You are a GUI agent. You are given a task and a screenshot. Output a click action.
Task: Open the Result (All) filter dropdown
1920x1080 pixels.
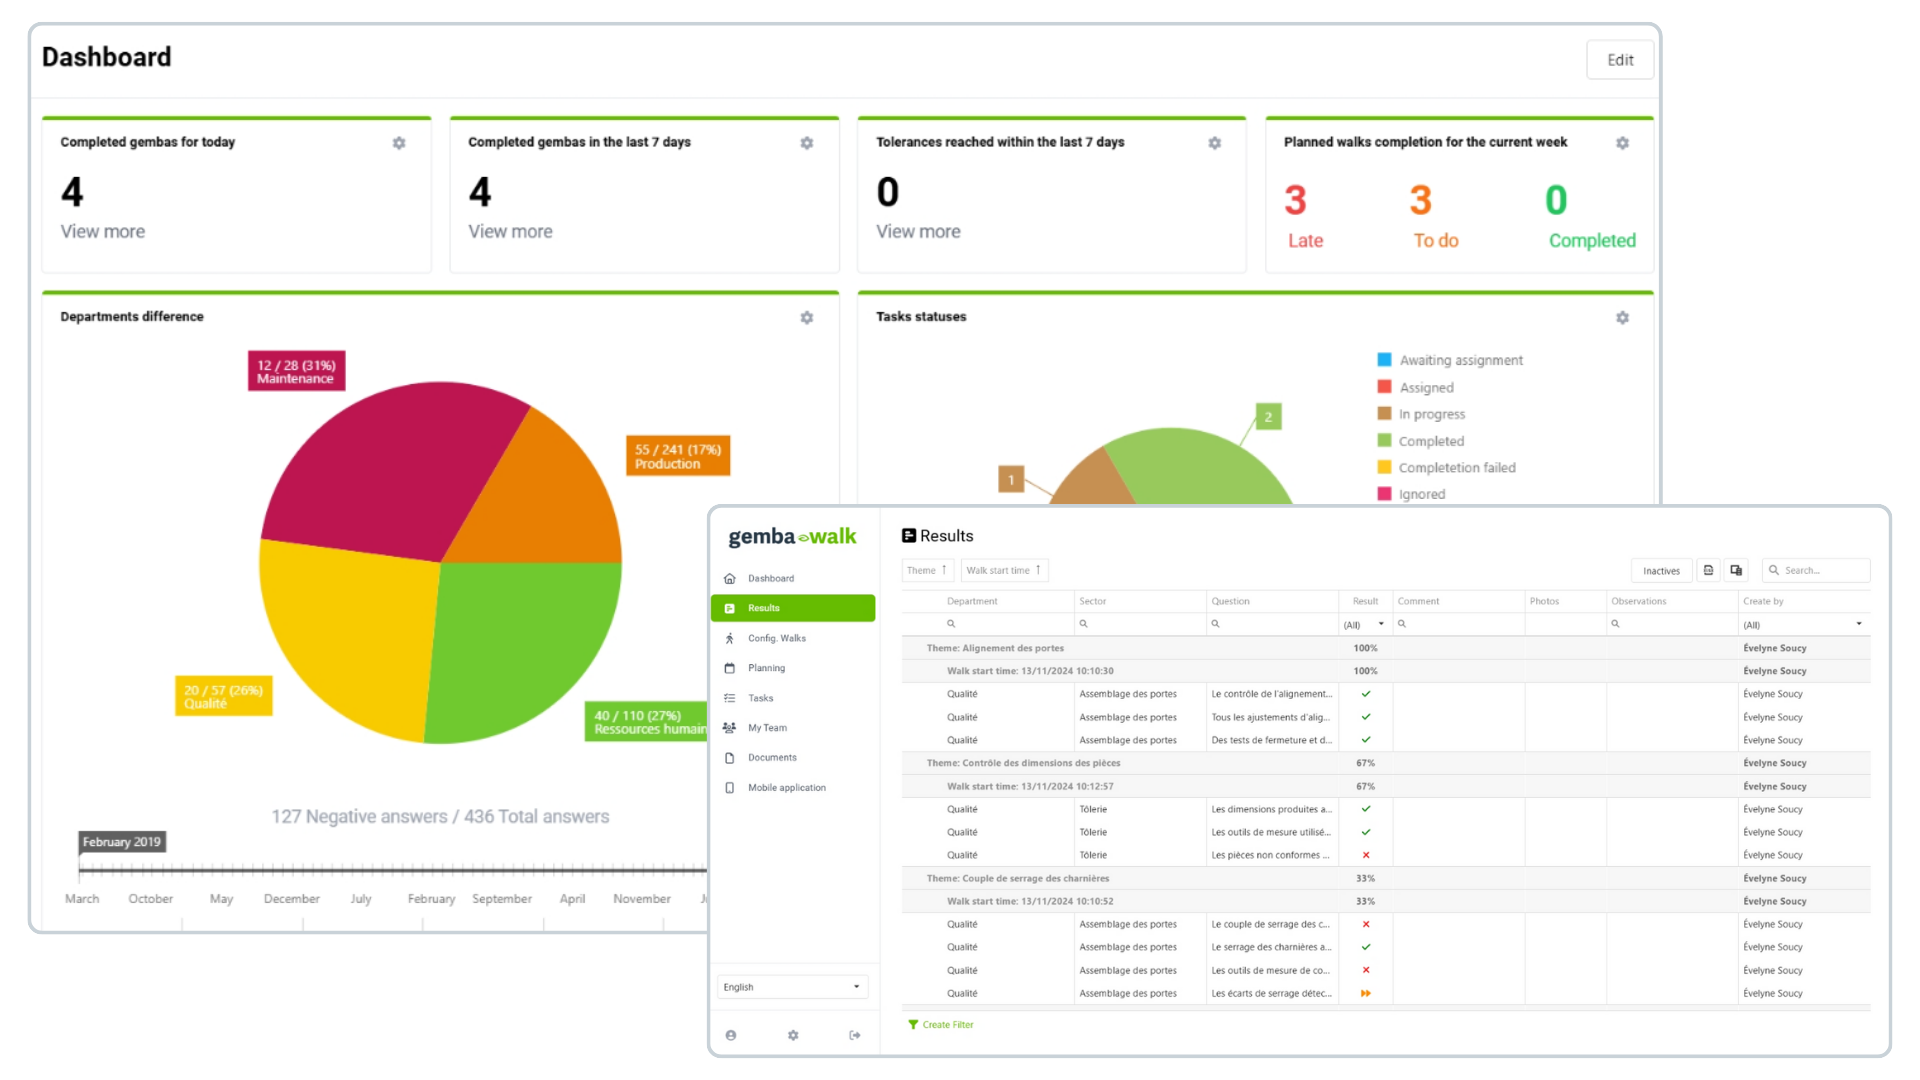pos(1362,623)
